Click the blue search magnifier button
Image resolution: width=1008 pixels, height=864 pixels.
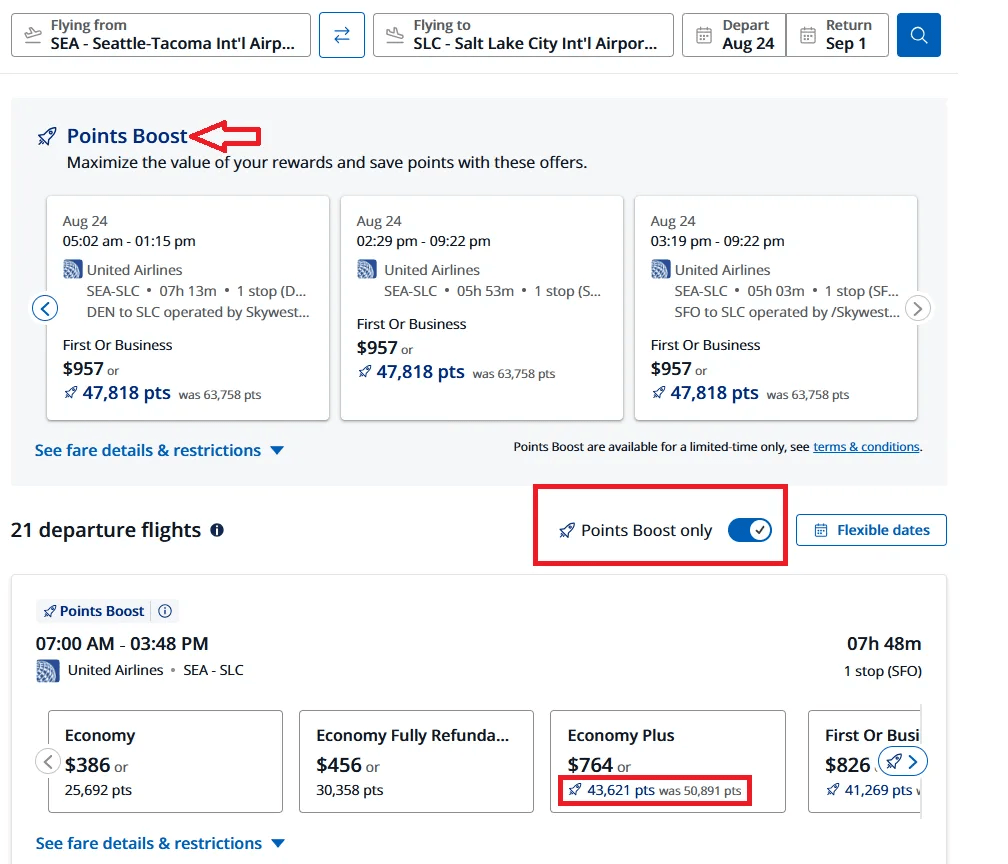[918, 35]
